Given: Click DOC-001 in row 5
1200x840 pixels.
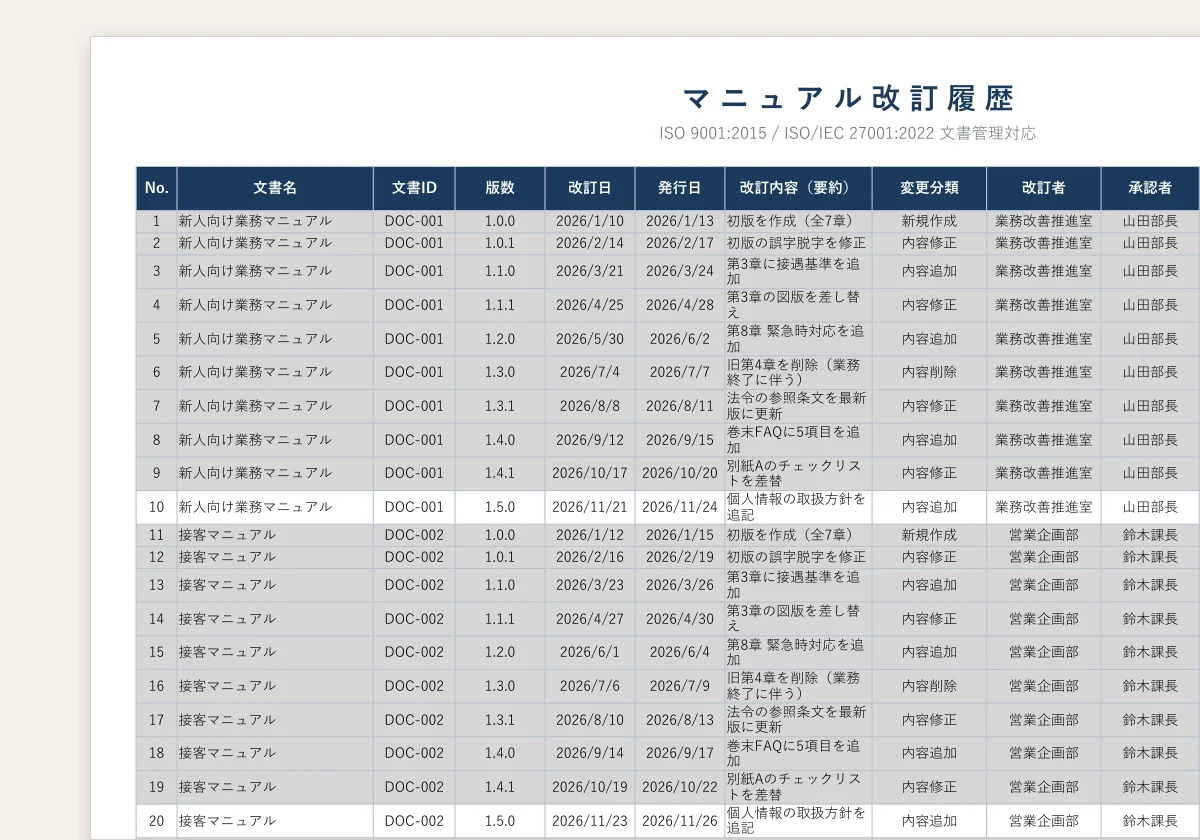Looking at the screenshot, I should 414,339.
